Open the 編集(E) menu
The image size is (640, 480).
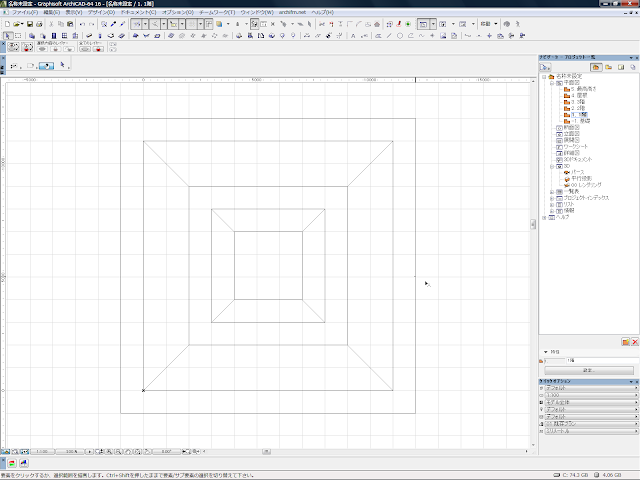(51, 12)
